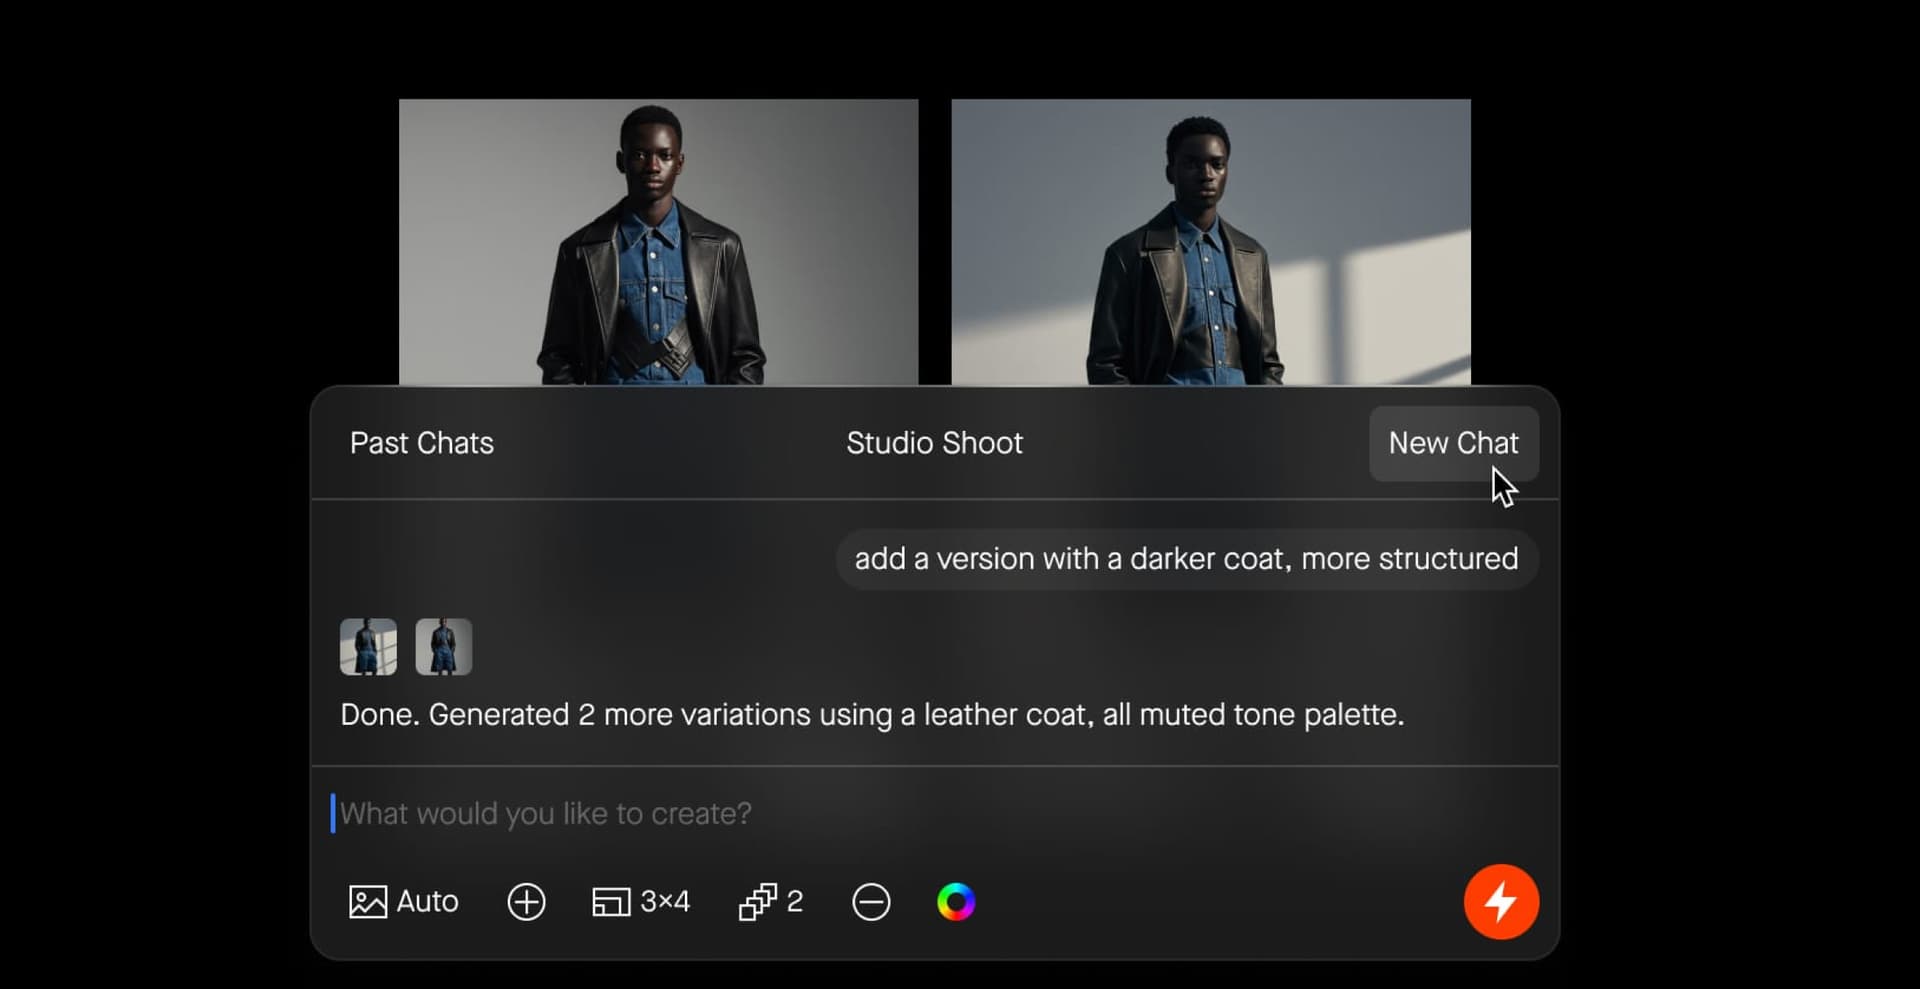
Task: Click the Studio Shoot chat title
Action: click(x=934, y=443)
